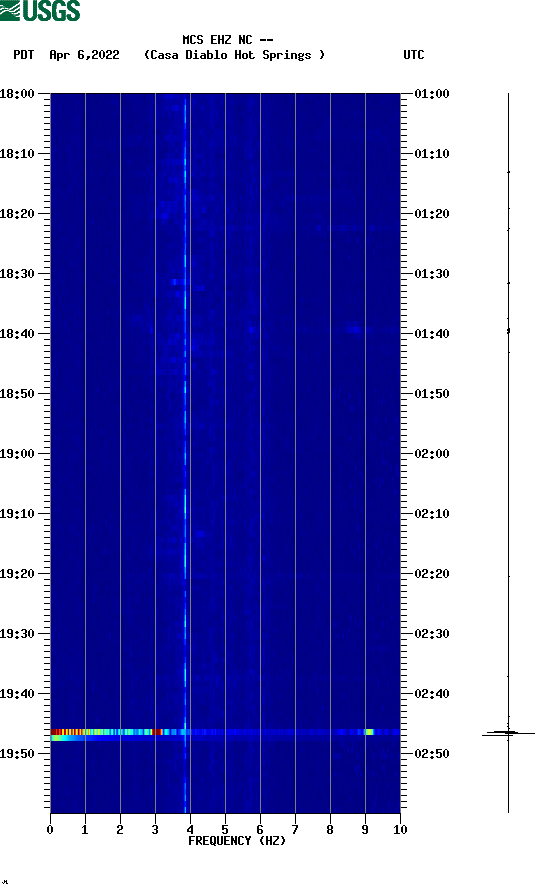Click the 02:30 UTC time label
Image resolution: width=552 pixels, height=893 pixels.
pyautogui.click(x=432, y=634)
